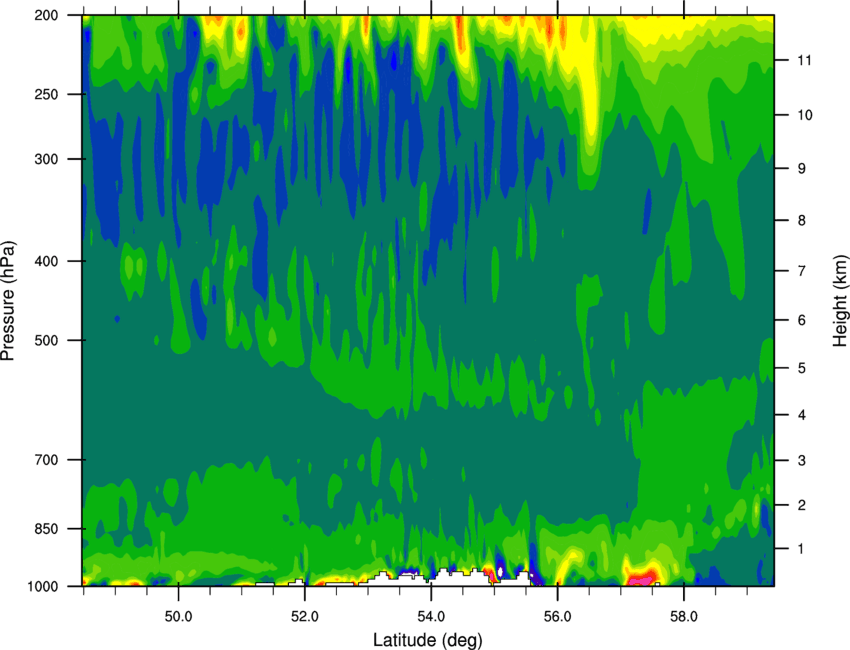Image resolution: width=850 pixels, height=650 pixels.
Task: Pick the 2 km height label
Action: (x=802, y=505)
